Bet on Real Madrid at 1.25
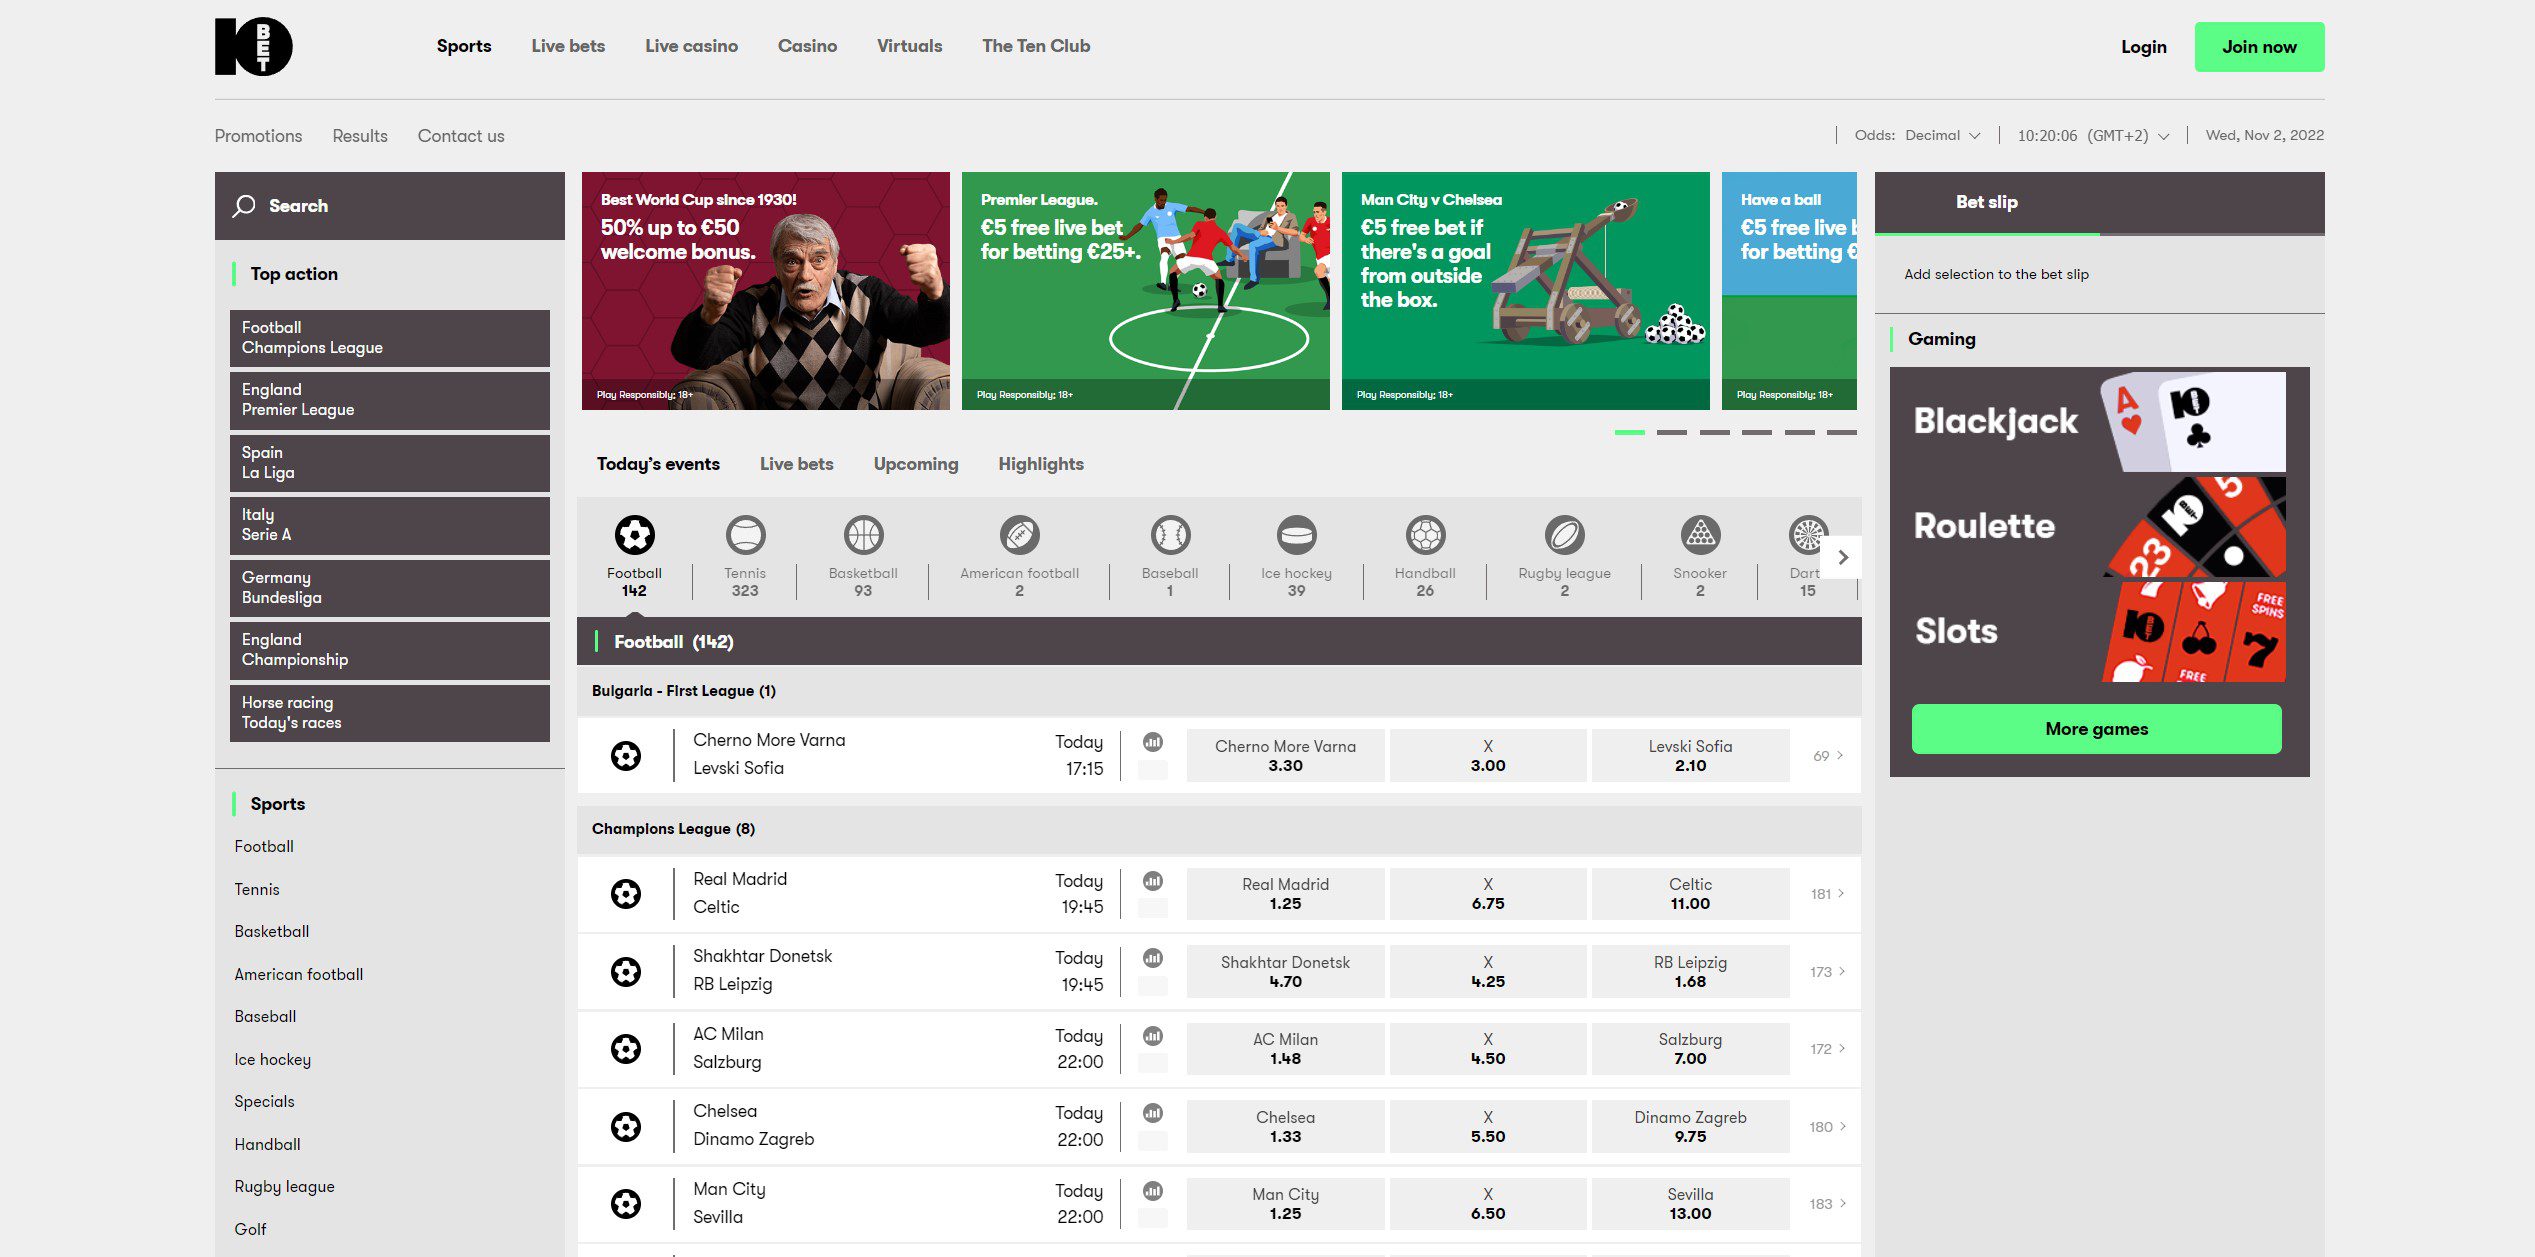Viewport: 2535px width, 1257px height. coord(1285,894)
